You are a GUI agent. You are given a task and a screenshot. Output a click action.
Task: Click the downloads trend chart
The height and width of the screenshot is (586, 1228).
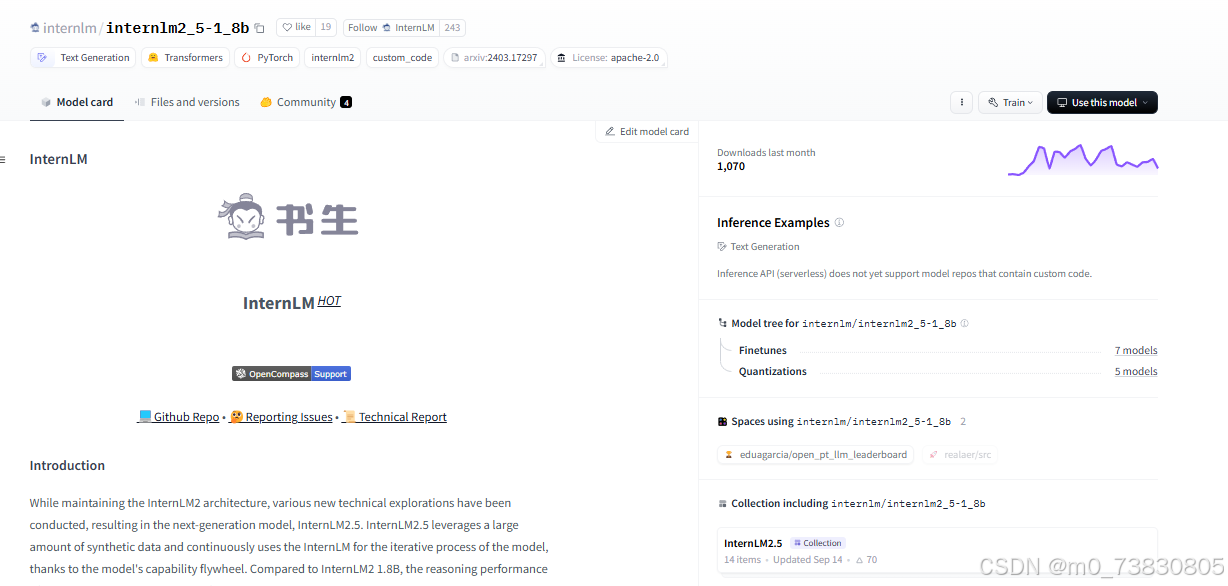[x=1083, y=160]
